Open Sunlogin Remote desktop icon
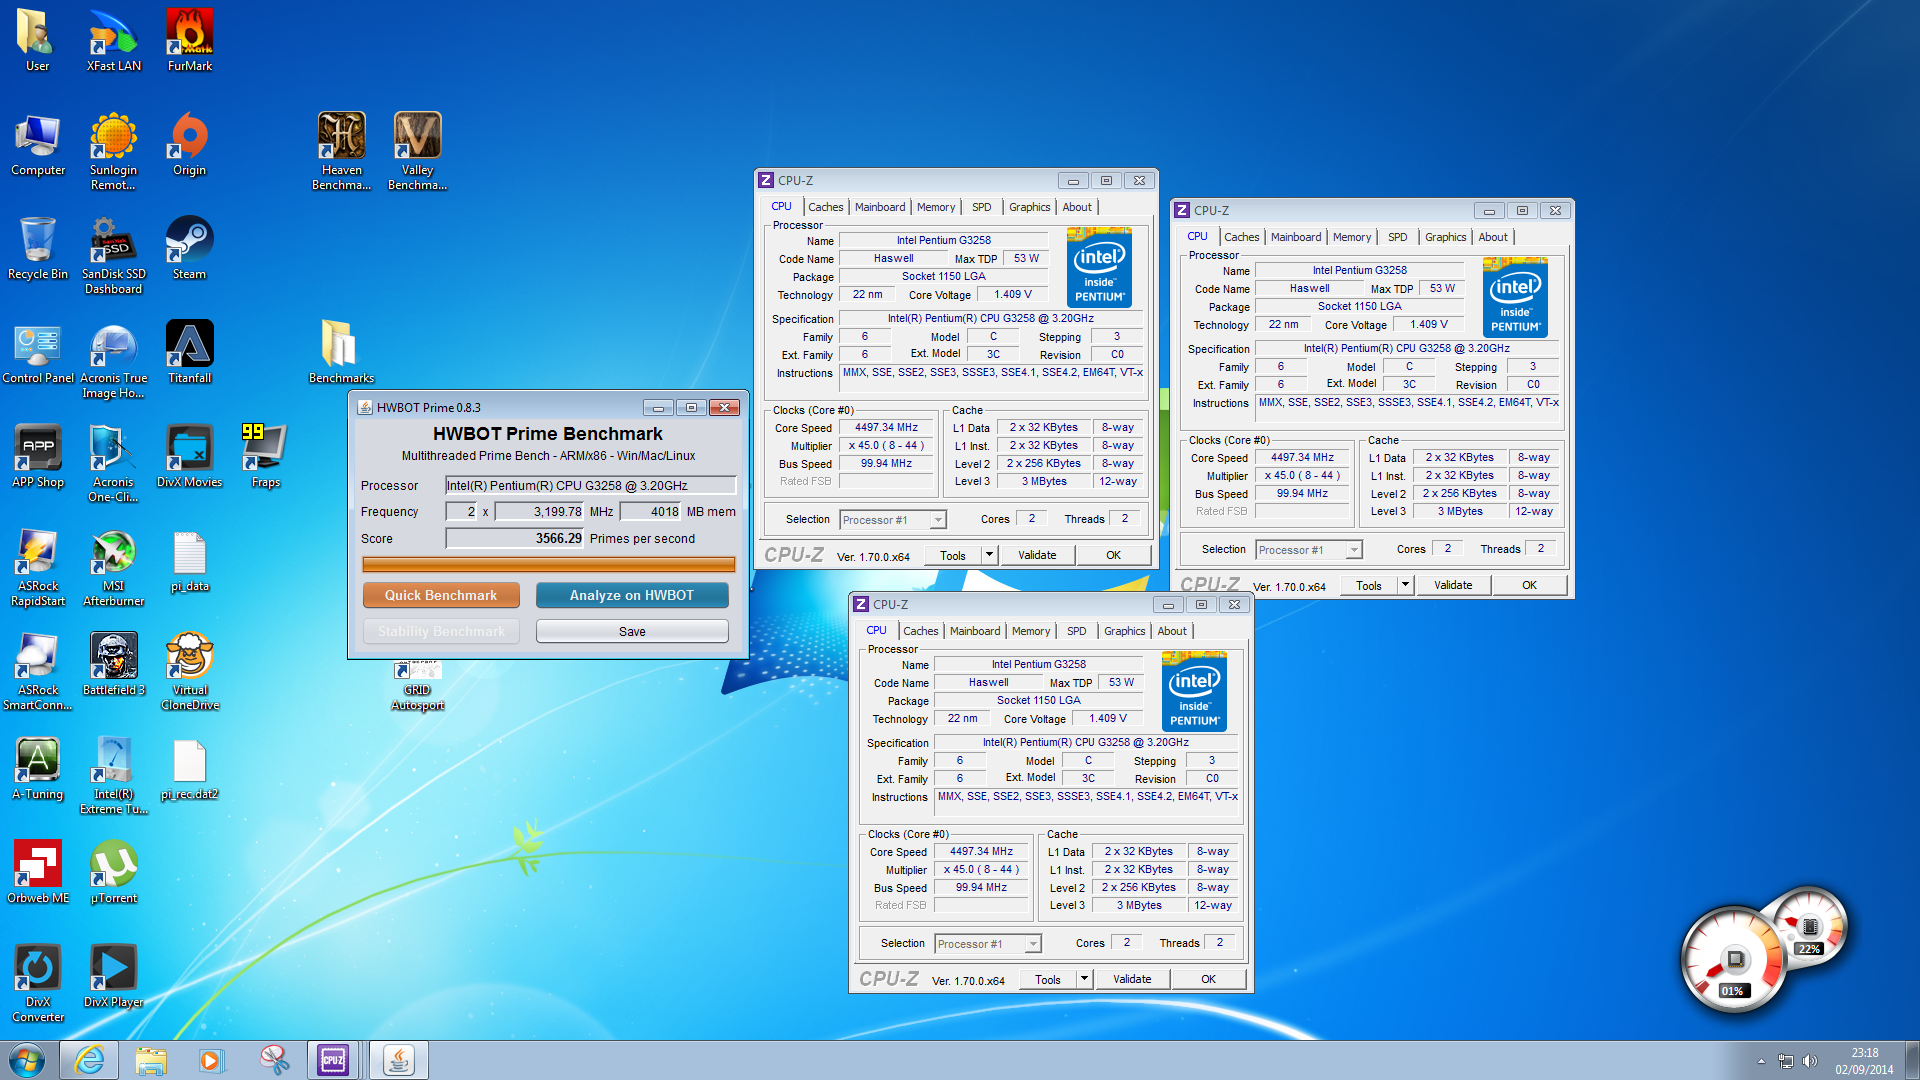1920x1080 pixels. coord(114,150)
